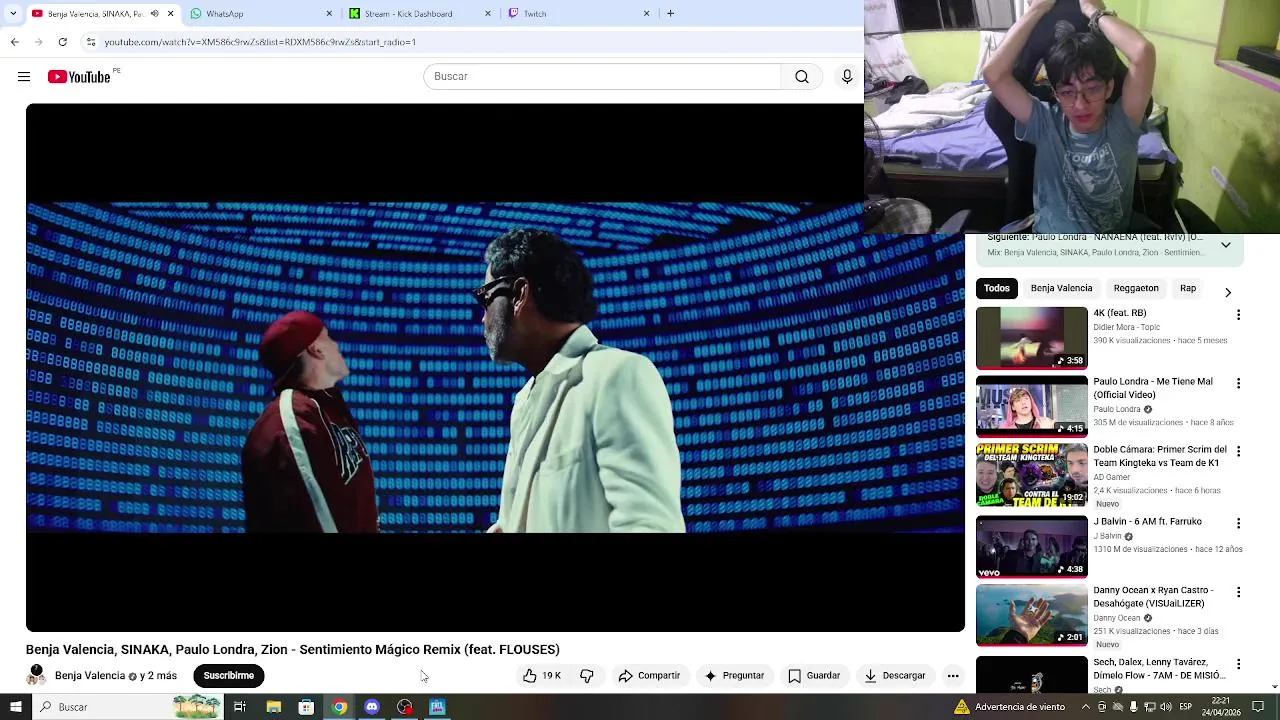Open the taskbar clock showing 22:21
This screenshot has width=1280, height=720.
(x=1221, y=707)
